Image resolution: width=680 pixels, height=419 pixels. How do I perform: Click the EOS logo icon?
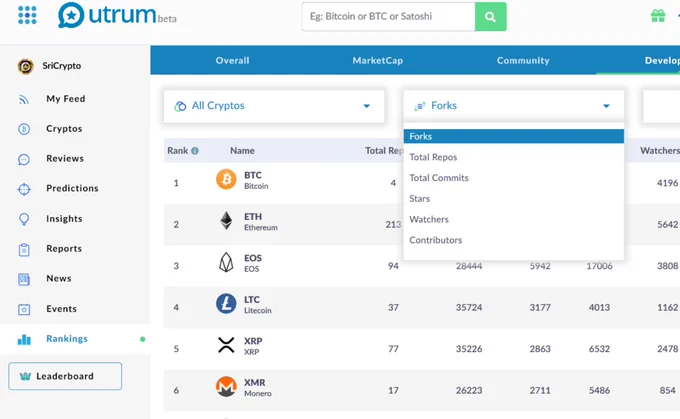pos(226,262)
